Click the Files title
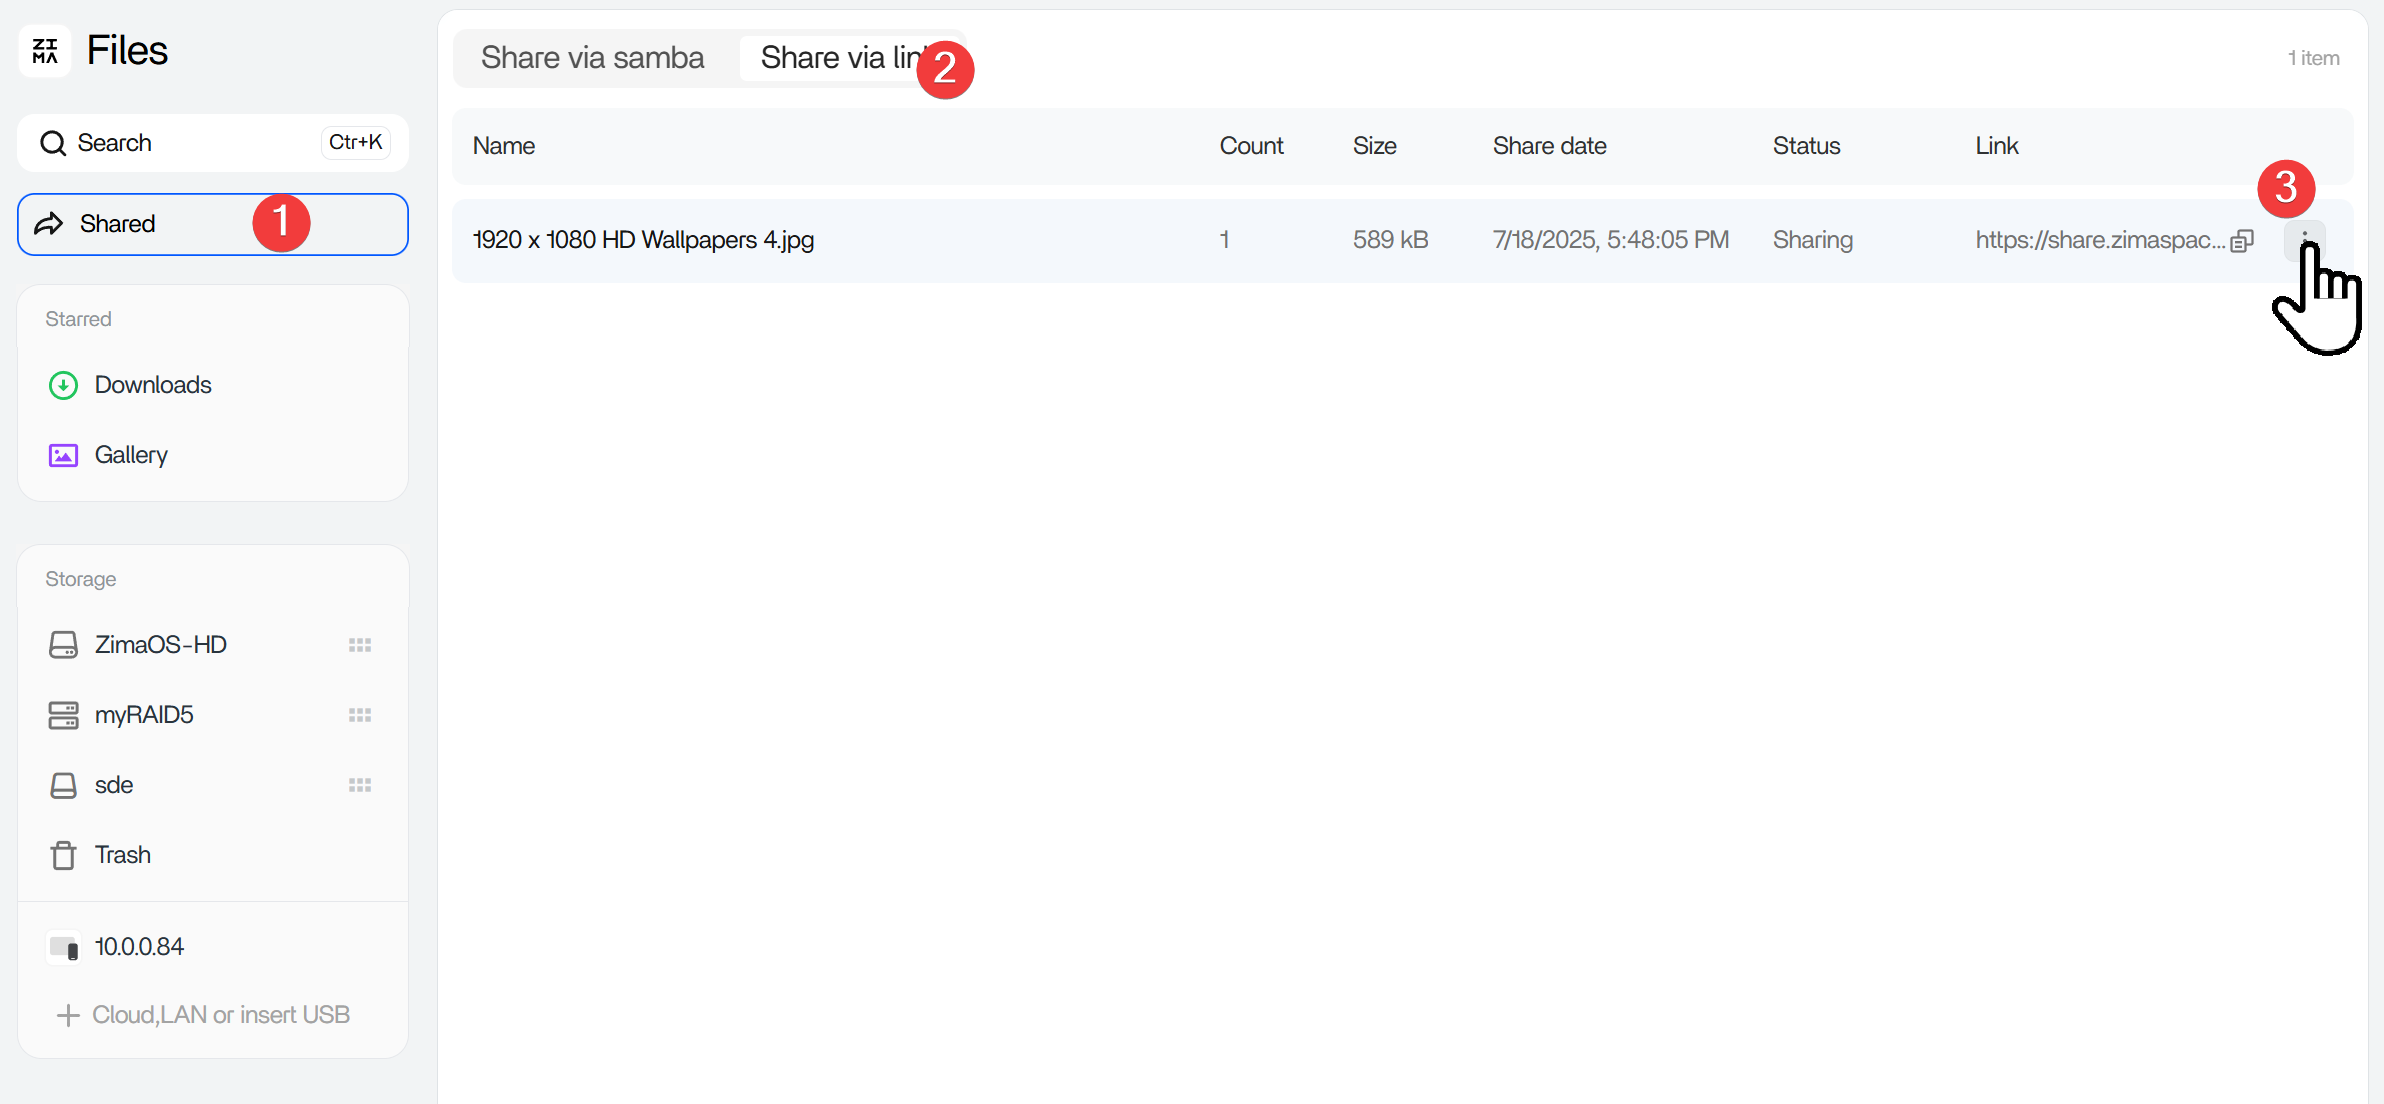The width and height of the screenshot is (2384, 1104). pos(127,50)
